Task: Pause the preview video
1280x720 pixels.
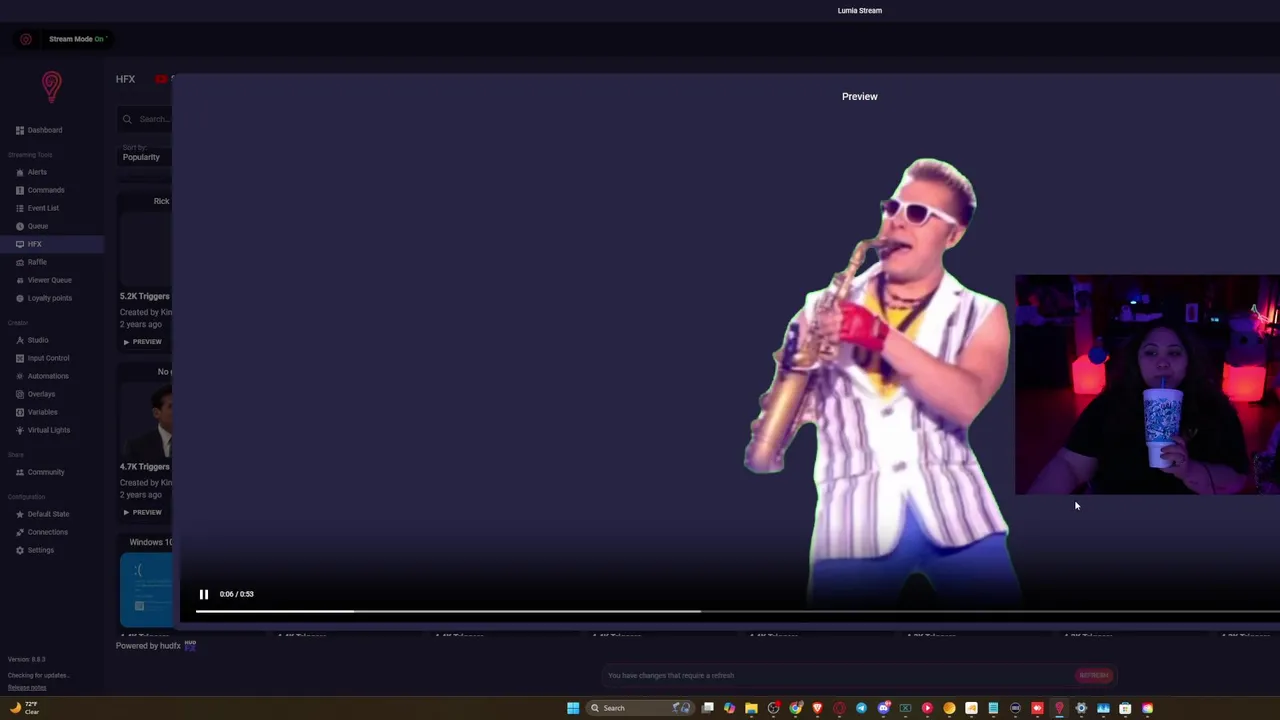Action: tap(204, 594)
